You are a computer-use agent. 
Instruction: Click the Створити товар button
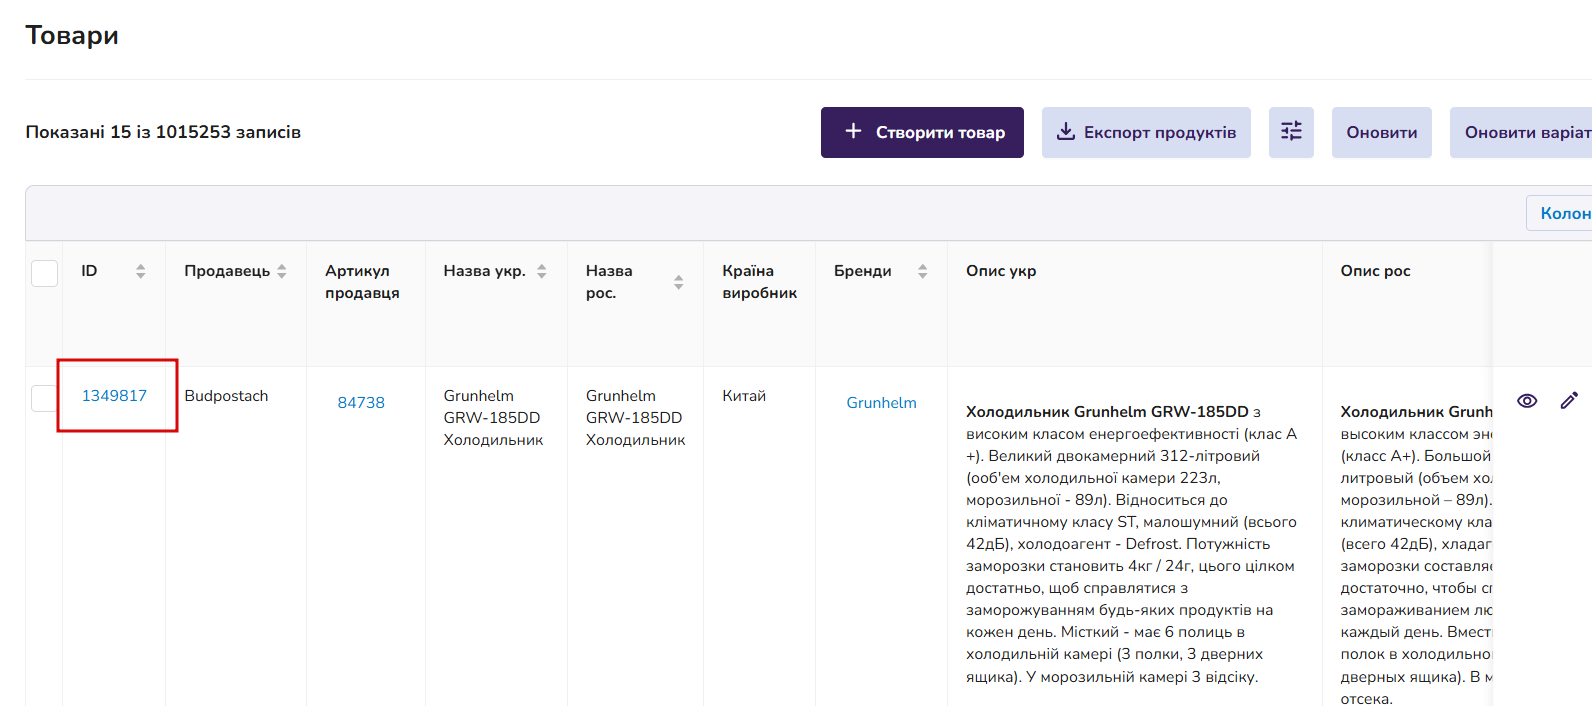922,132
